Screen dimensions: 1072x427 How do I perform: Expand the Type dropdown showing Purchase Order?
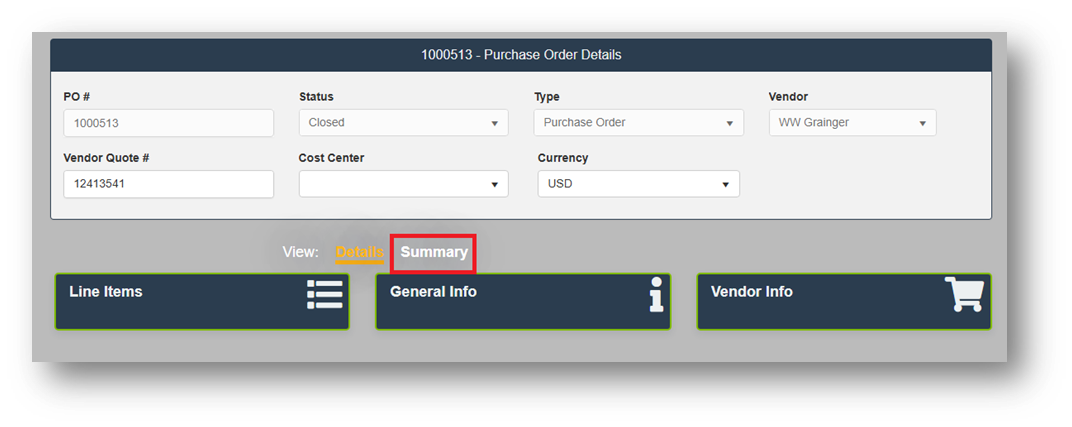(x=638, y=123)
